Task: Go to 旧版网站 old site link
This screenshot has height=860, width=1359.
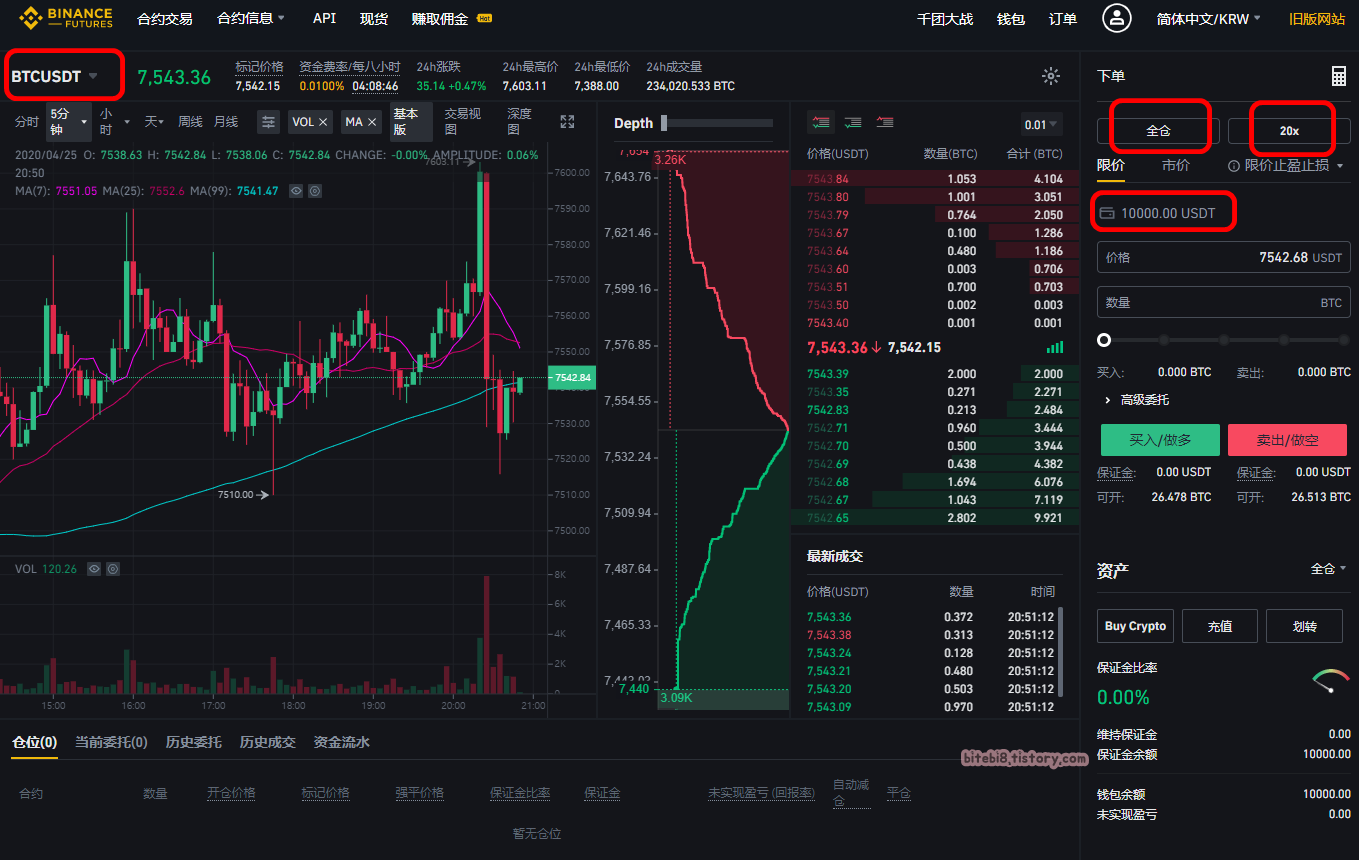Action: pyautogui.click(x=1317, y=19)
